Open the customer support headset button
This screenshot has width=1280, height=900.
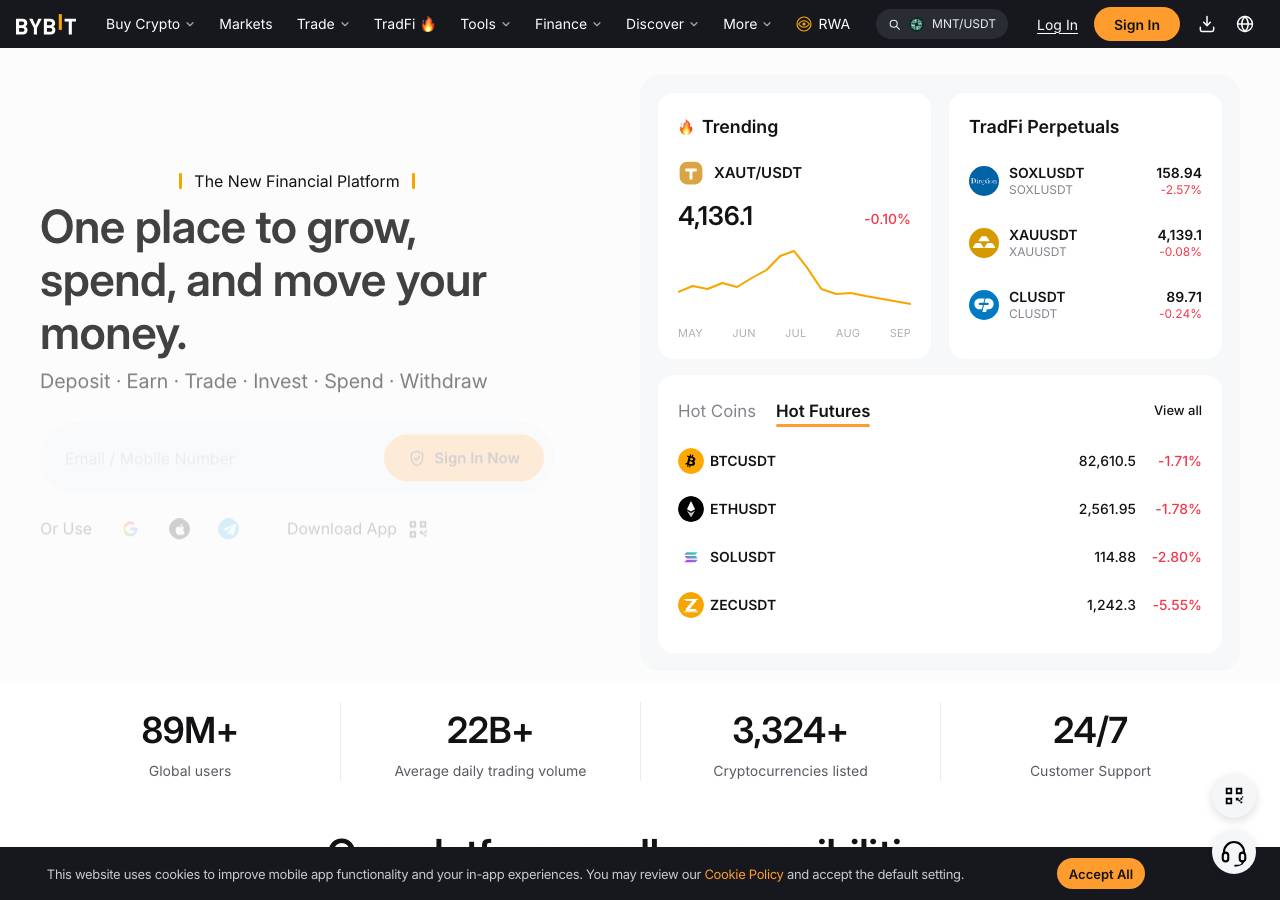pyautogui.click(x=1234, y=853)
